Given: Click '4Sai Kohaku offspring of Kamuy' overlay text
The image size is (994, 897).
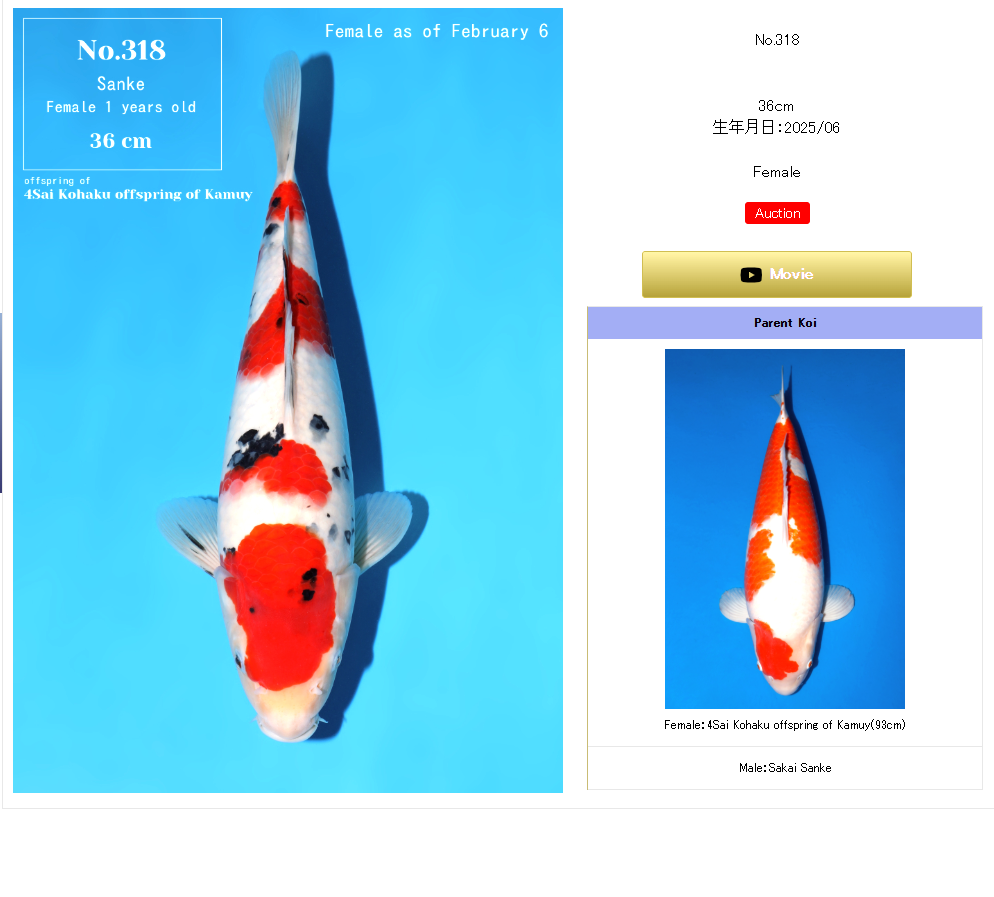Looking at the screenshot, I should [x=138, y=194].
